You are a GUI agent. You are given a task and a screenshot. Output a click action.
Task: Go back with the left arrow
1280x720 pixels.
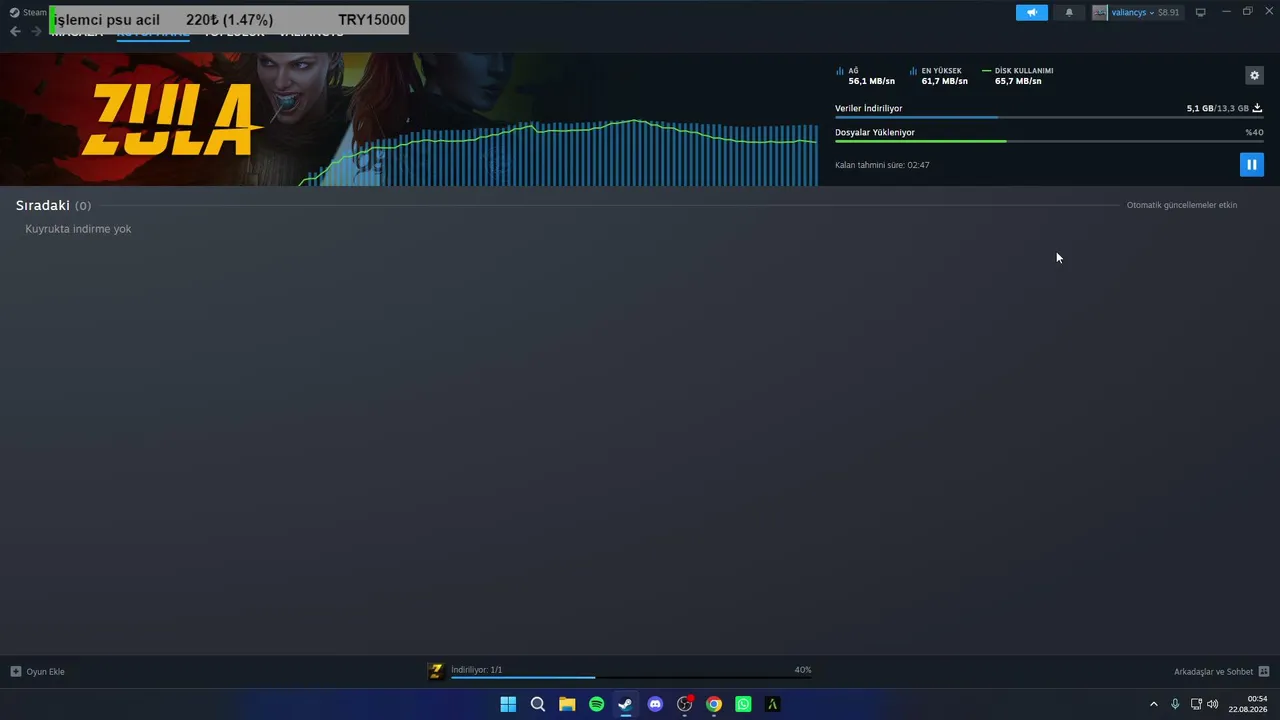pos(15,31)
